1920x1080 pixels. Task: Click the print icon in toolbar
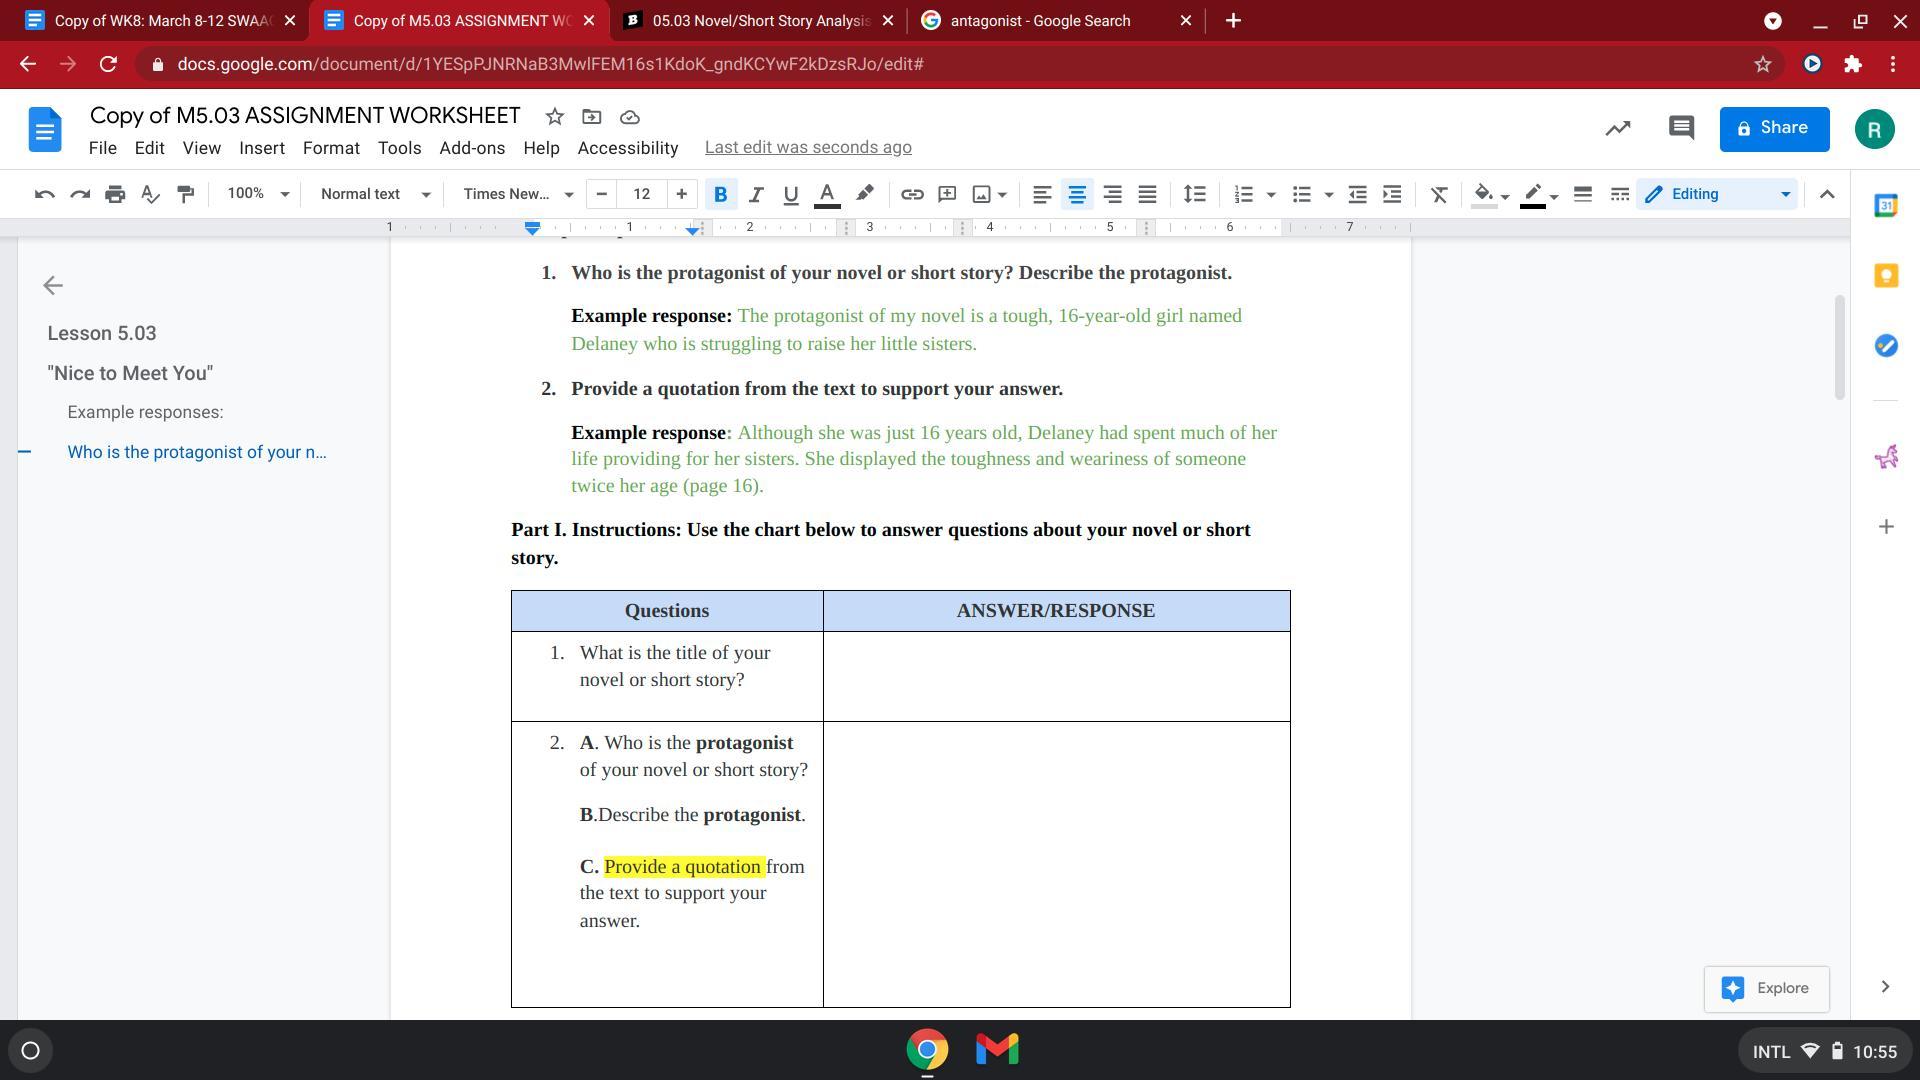(x=115, y=194)
